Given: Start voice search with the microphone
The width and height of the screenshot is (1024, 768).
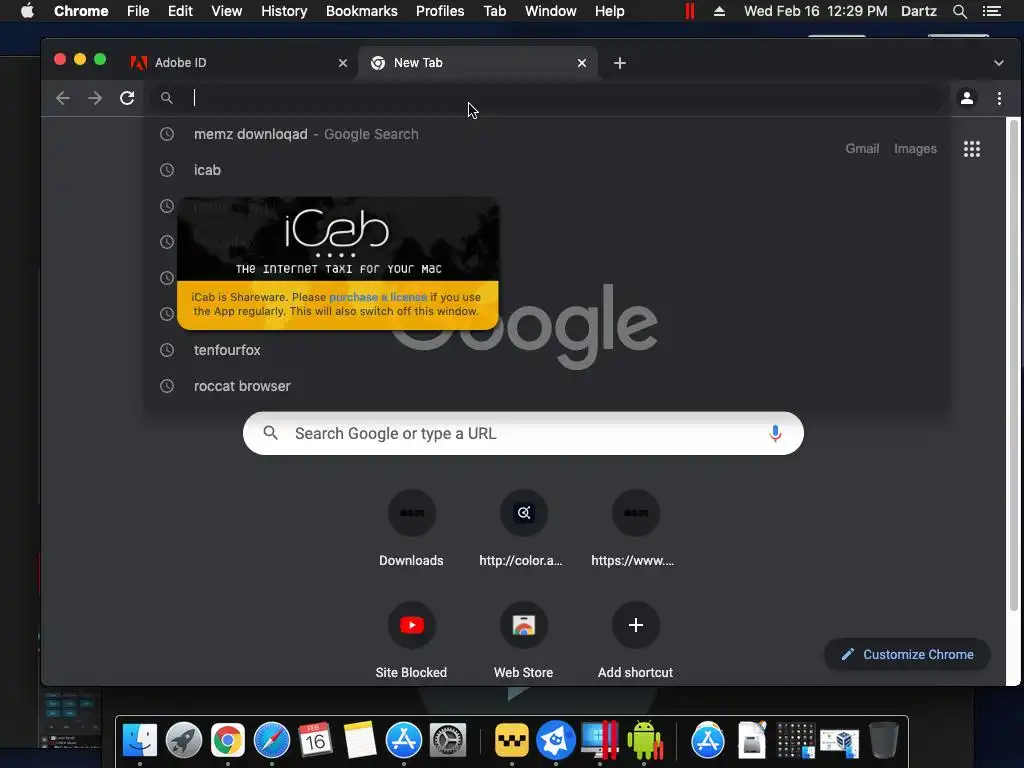Looking at the screenshot, I should coord(775,434).
